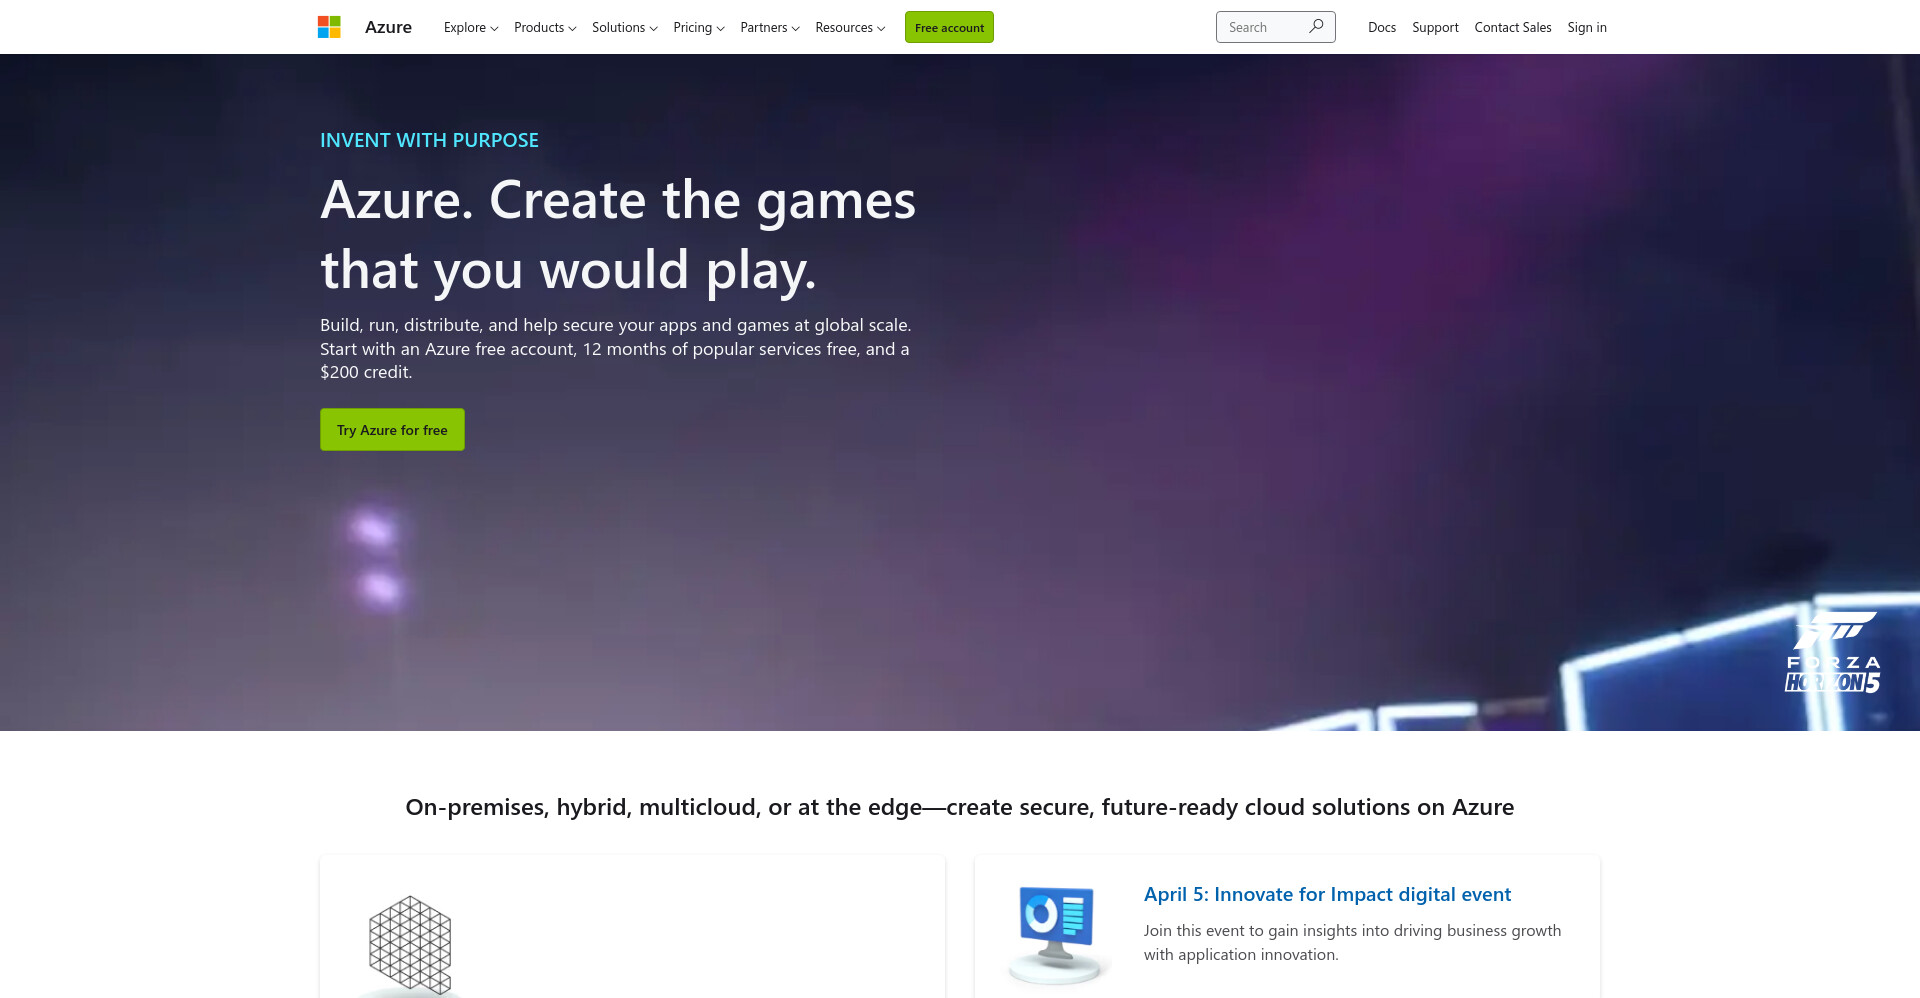
Task: Open the Azure home link
Action: click(388, 27)
